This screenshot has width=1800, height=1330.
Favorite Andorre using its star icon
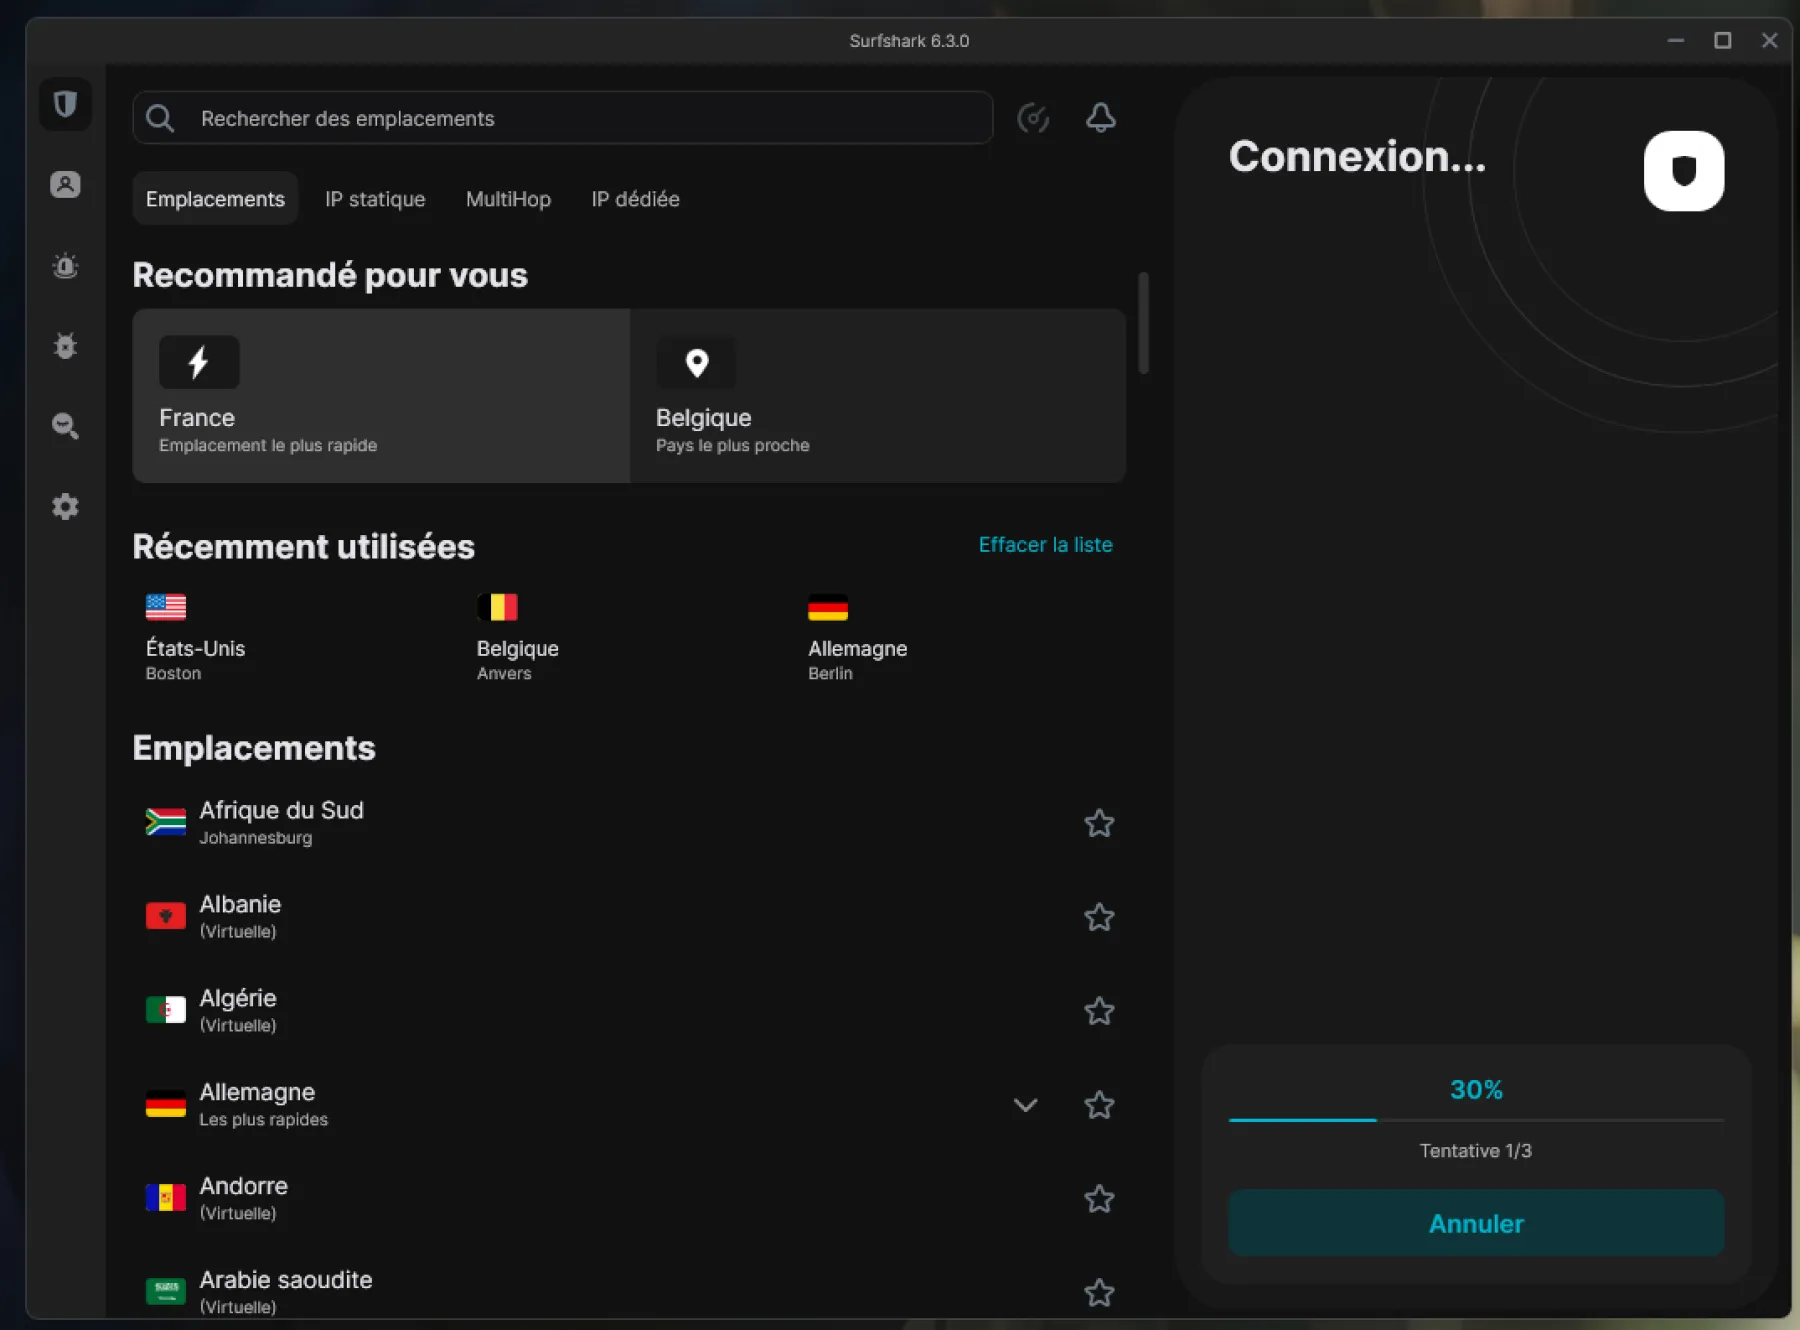[x=1100, y=1199]
